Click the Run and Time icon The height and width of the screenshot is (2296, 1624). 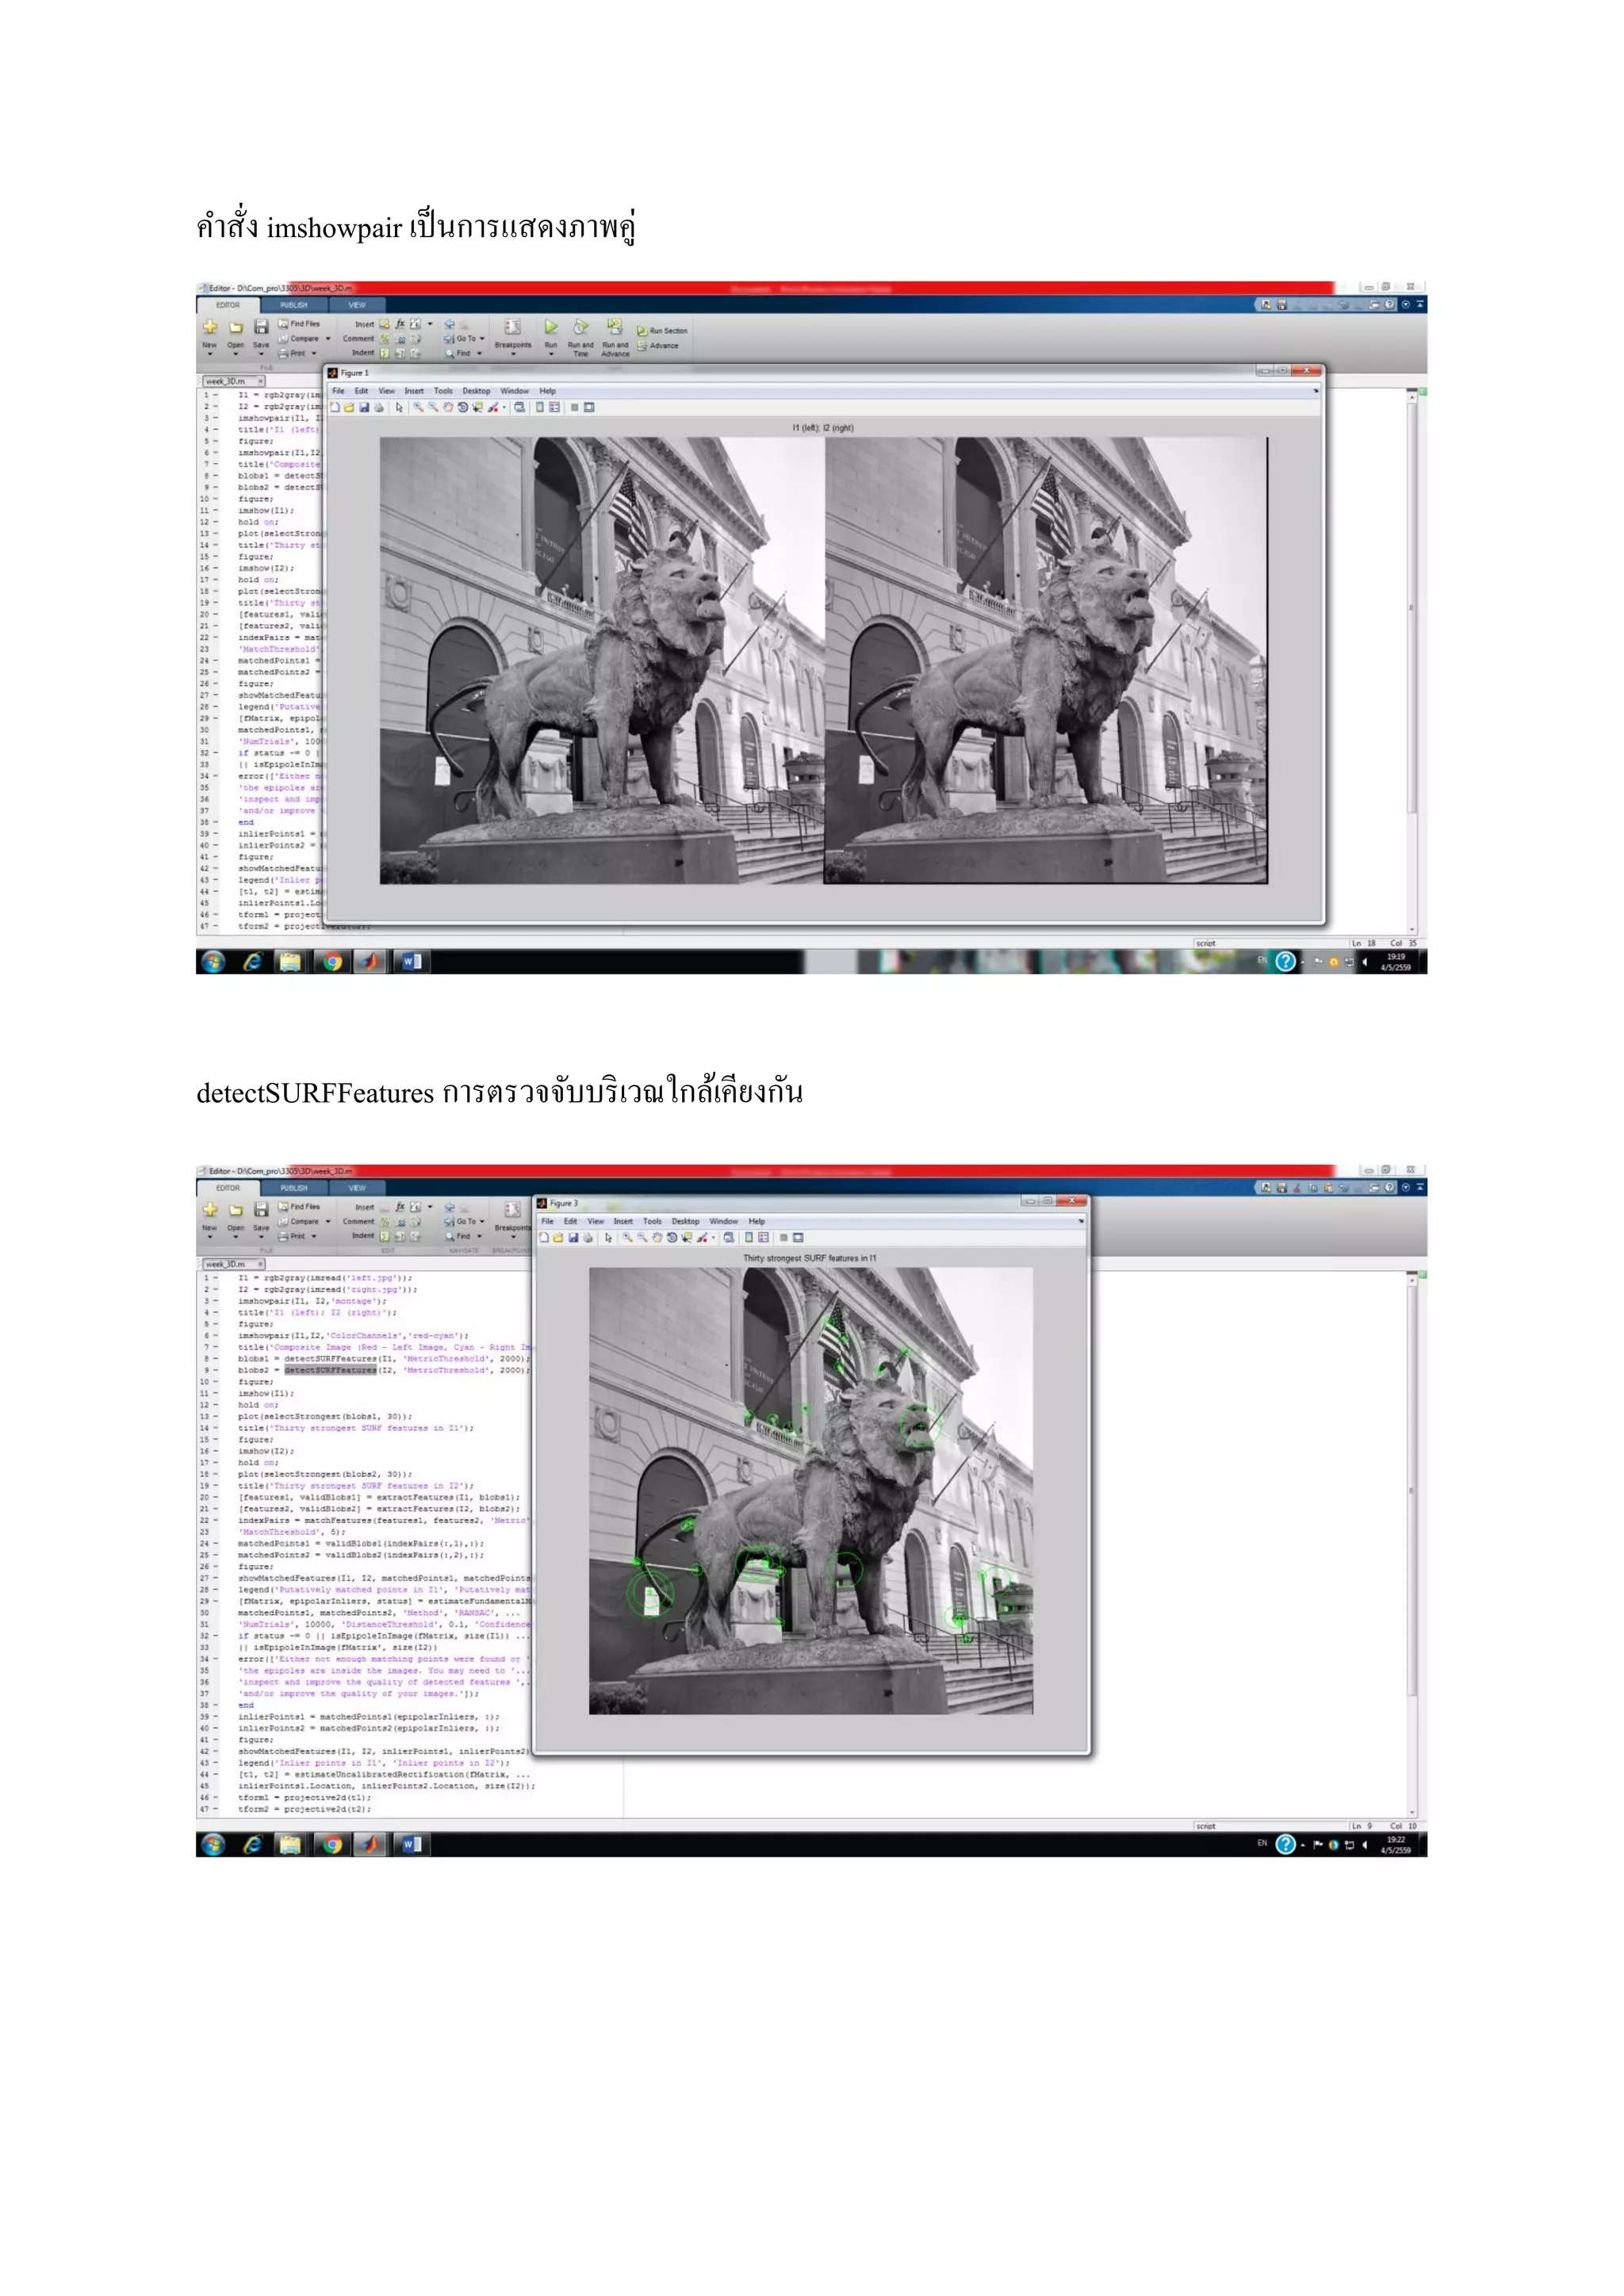[x=581, y=327]
